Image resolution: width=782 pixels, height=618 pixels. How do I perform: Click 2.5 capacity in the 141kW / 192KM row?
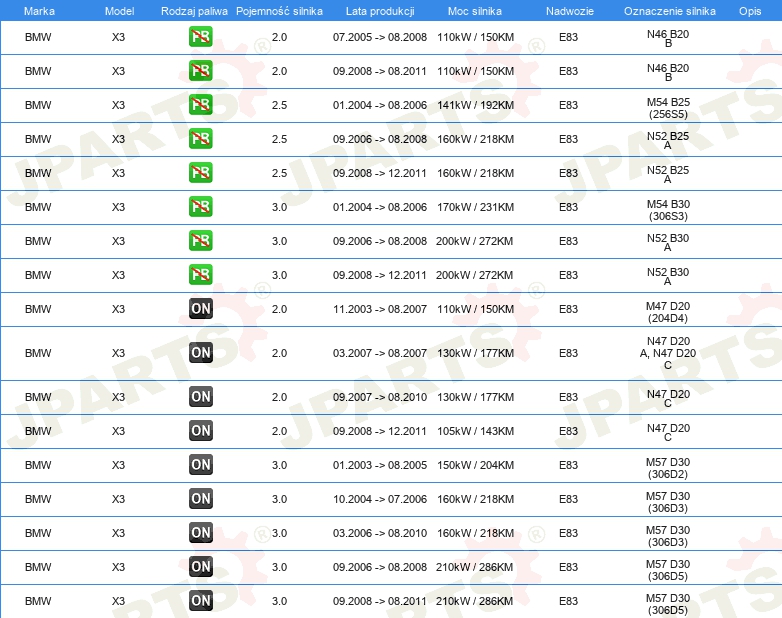pyautogui.click(x=279, y=105)
